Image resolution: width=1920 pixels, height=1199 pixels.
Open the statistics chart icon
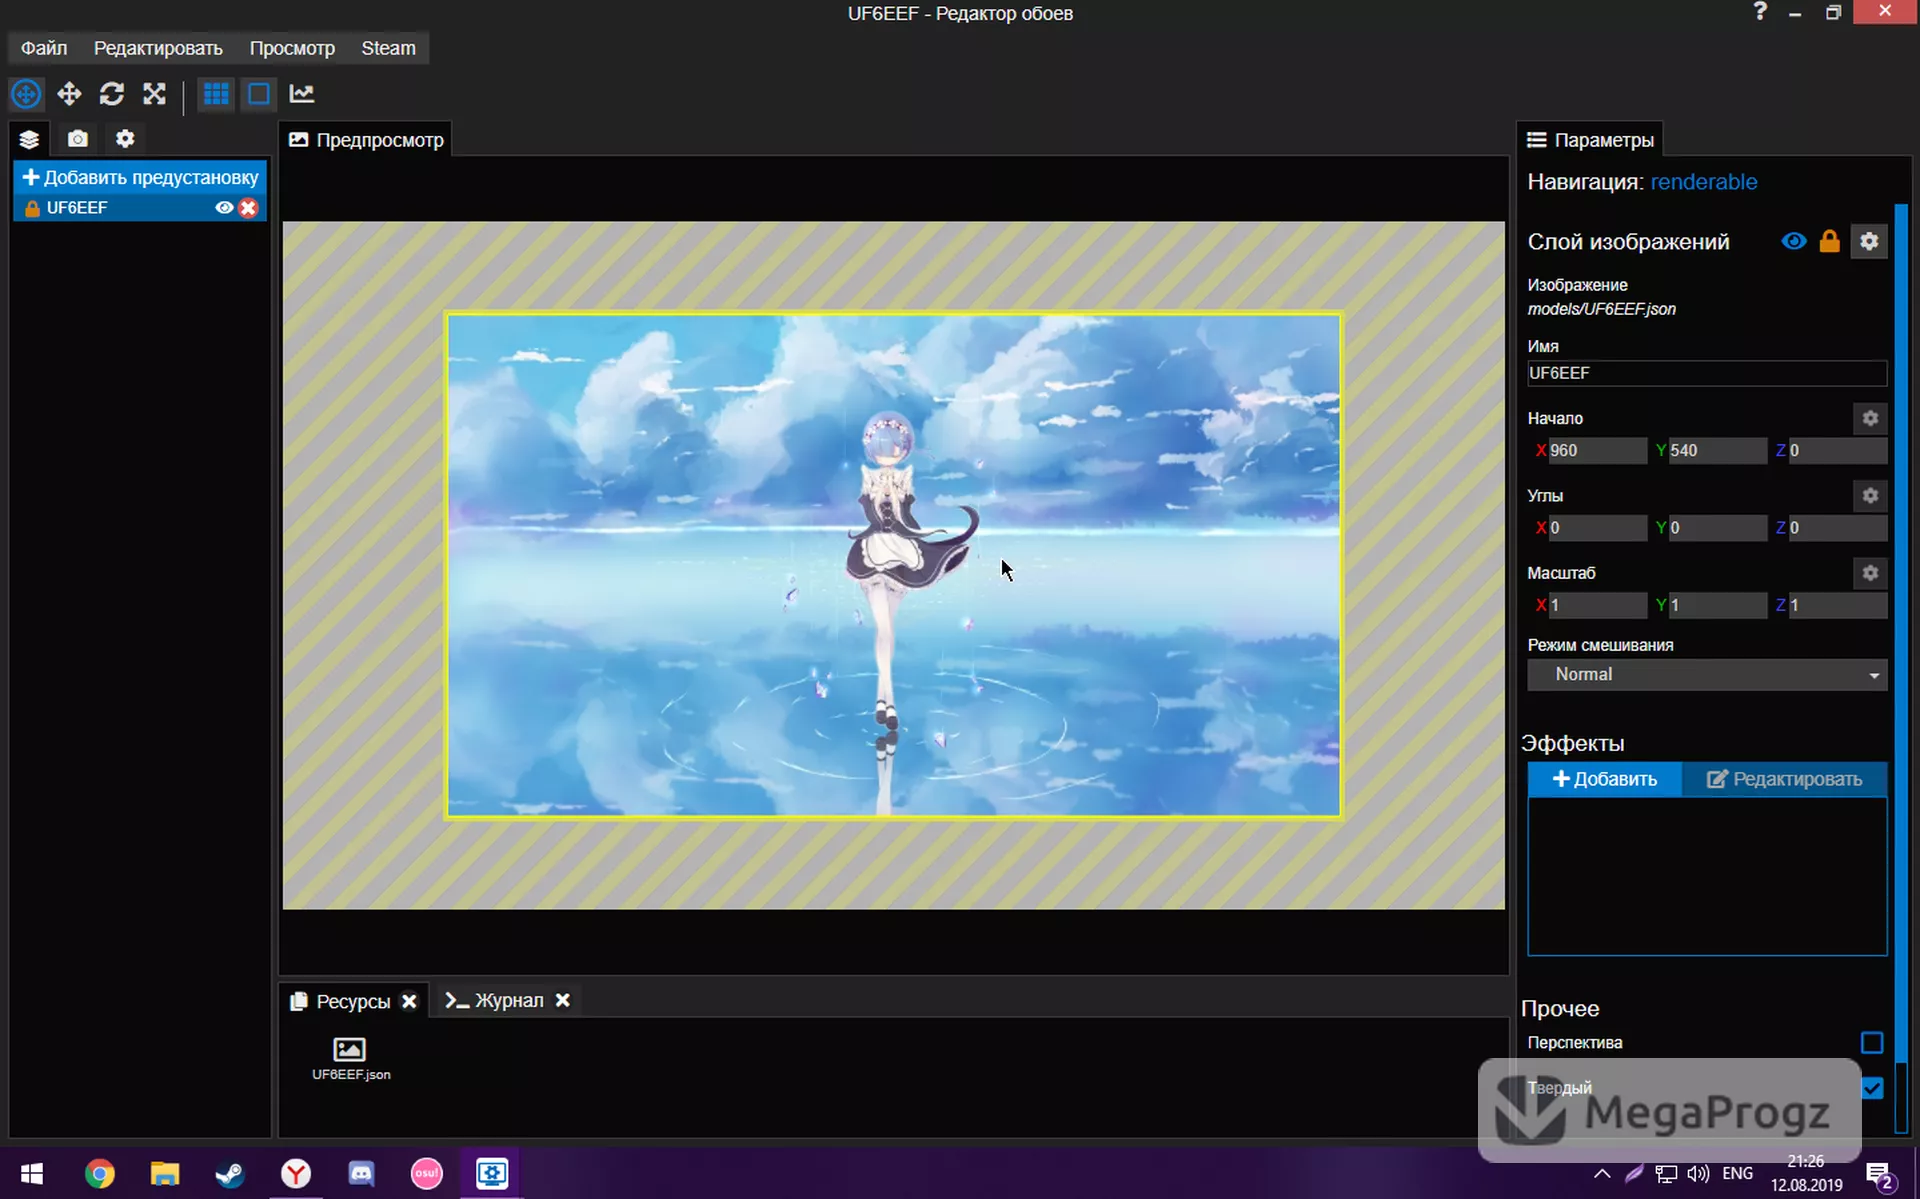(x=302, y=94)
